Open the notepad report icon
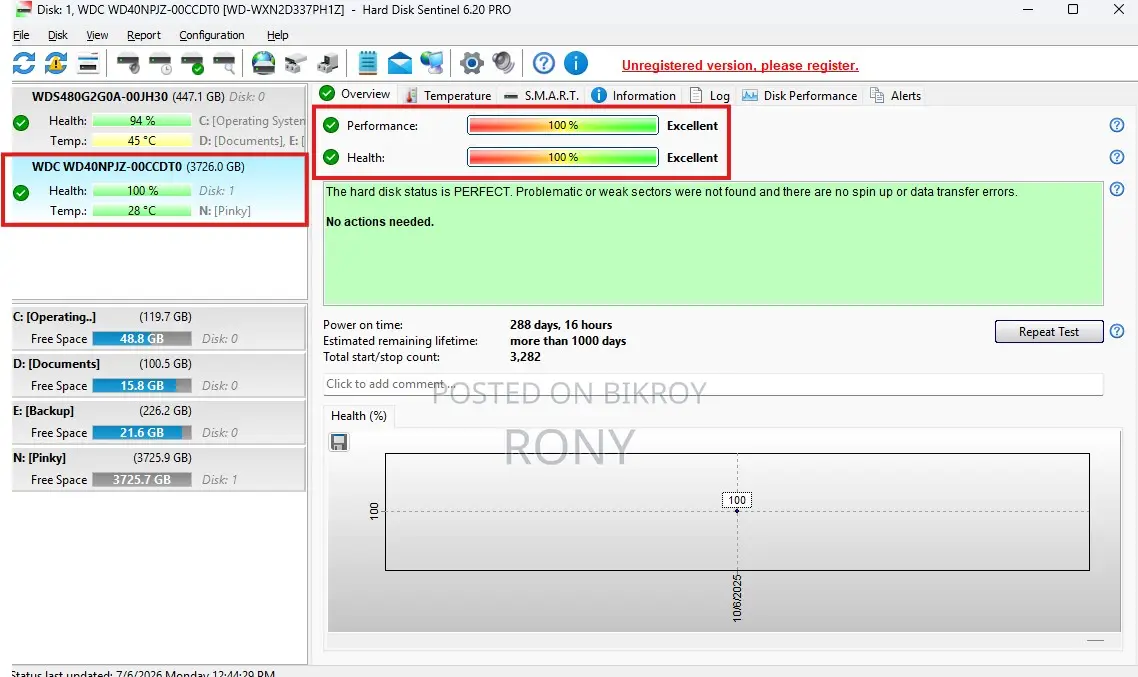 [368, 63]
